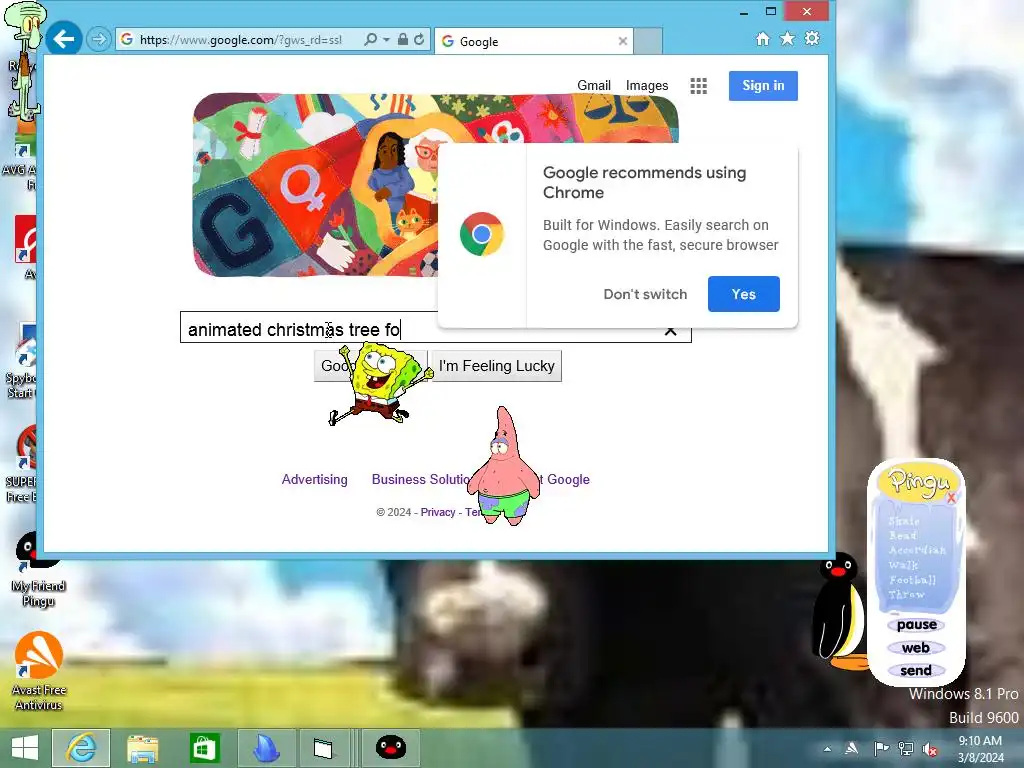The width and height of the screenshot is (1024, 768).
Task: Click the Sign in button
Action: [763, 86]
